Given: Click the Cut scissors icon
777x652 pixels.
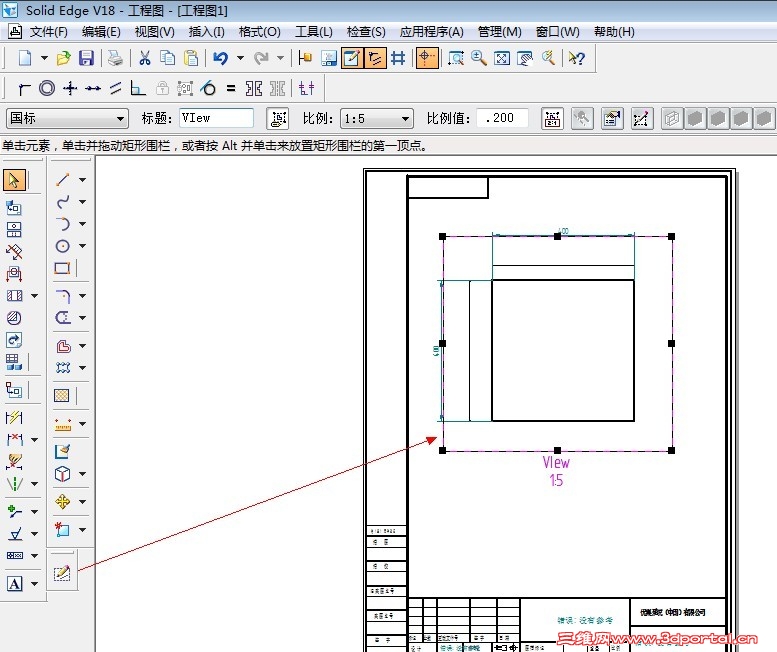Looking at the screenshot, I should [x=145, y=58].
